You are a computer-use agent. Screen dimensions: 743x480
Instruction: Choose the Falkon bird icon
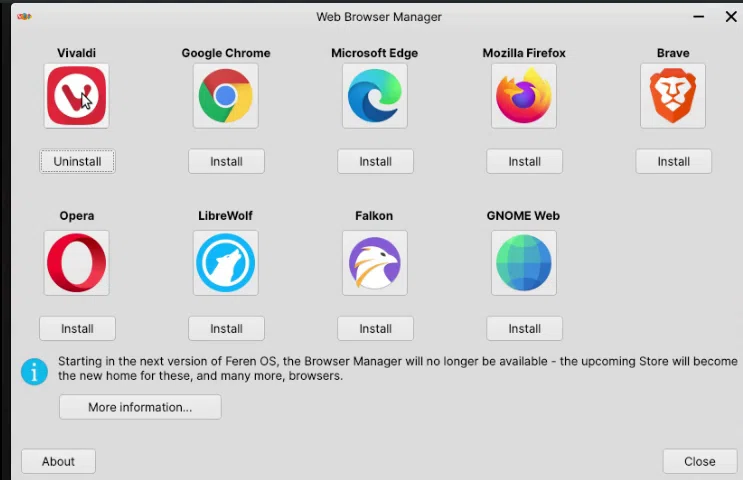click(x=375, y=263)
